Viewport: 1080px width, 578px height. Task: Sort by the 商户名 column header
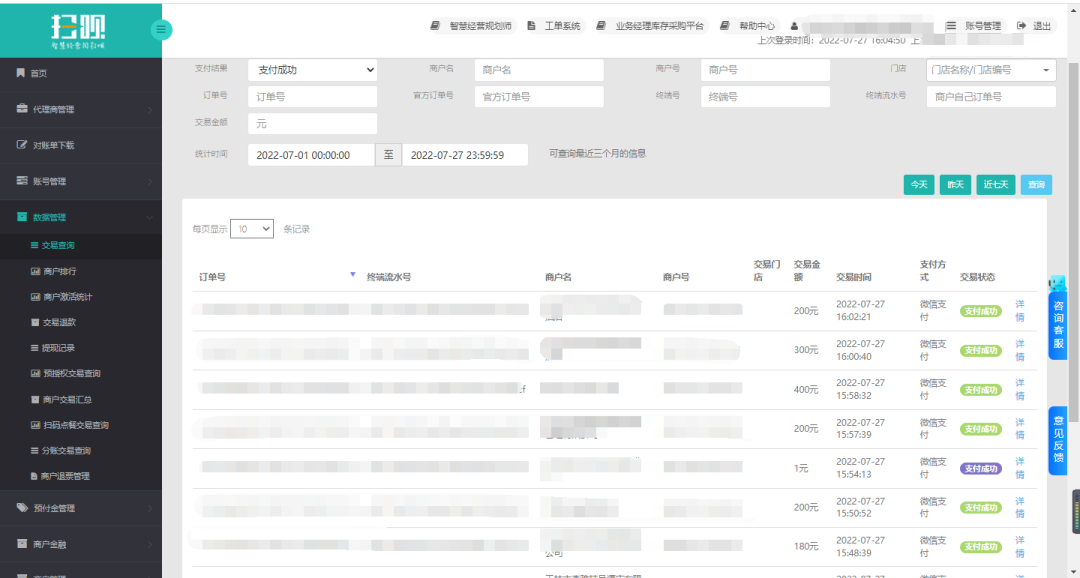559,278
